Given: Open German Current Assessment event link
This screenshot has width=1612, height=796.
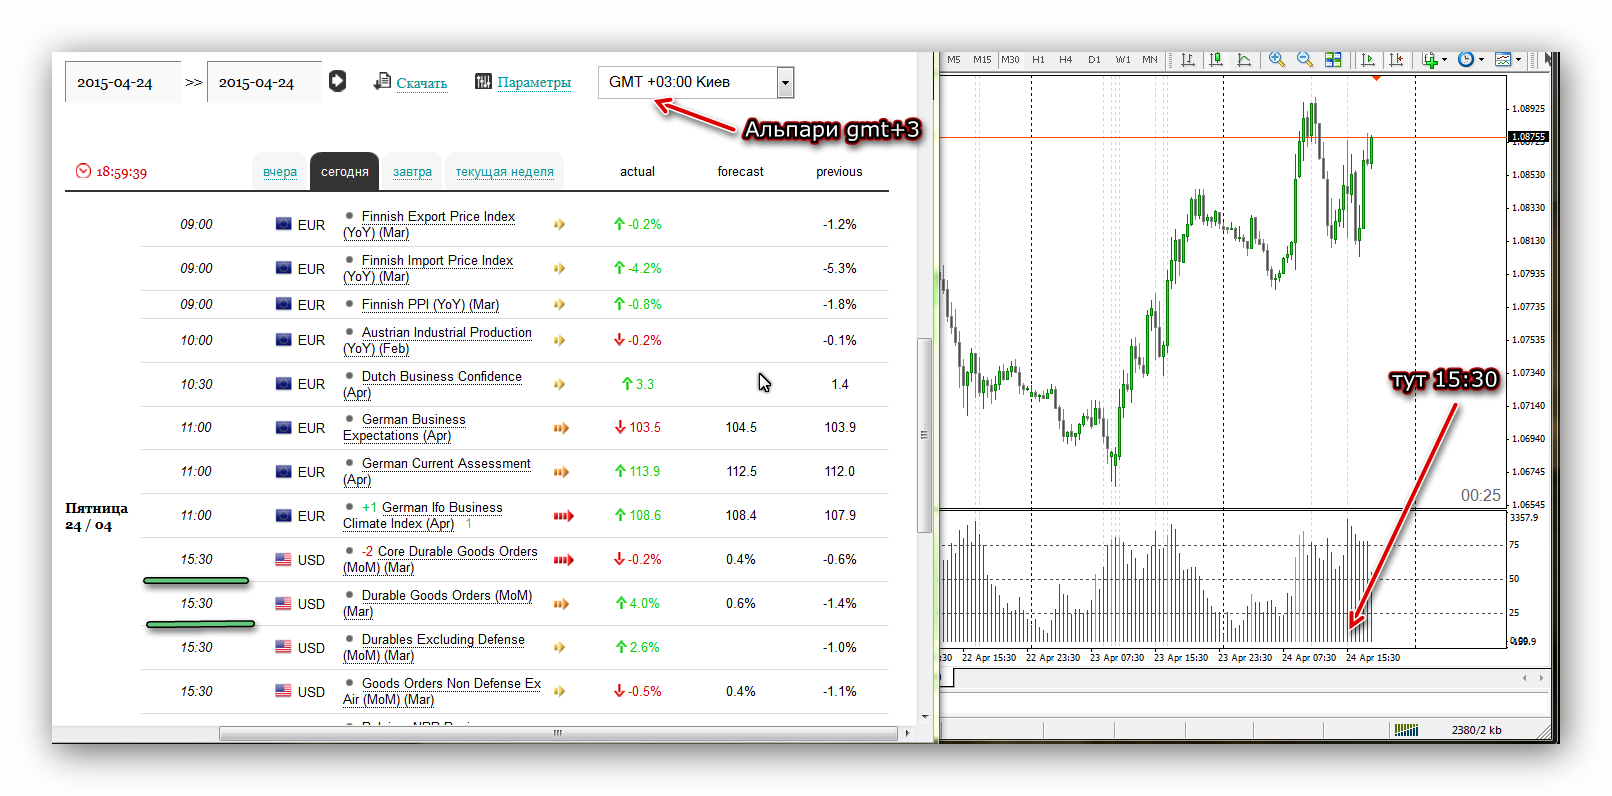Looking at the screenshot, I should (437, 471).
